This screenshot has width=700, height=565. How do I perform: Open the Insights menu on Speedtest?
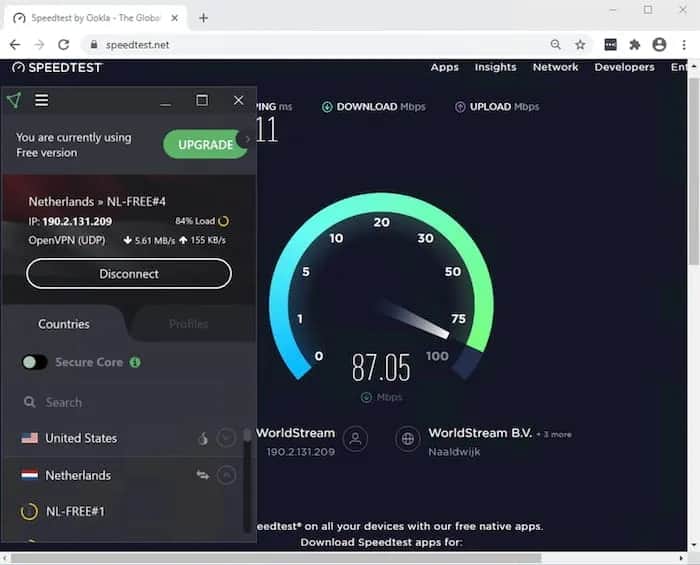pos(496,67)
